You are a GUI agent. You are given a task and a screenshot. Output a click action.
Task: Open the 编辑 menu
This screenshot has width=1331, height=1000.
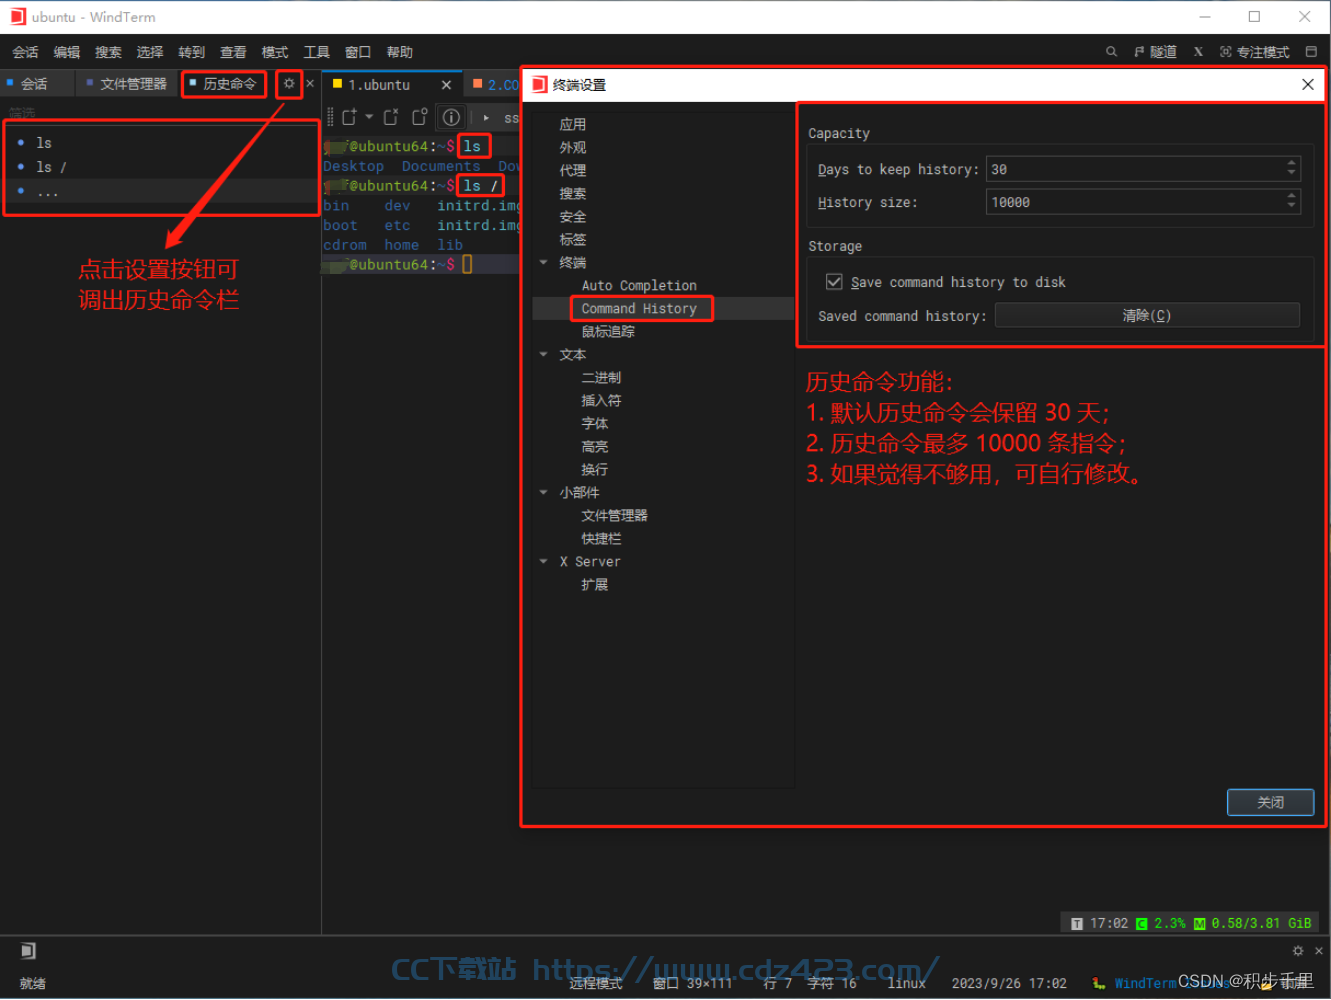click(67, 52)
